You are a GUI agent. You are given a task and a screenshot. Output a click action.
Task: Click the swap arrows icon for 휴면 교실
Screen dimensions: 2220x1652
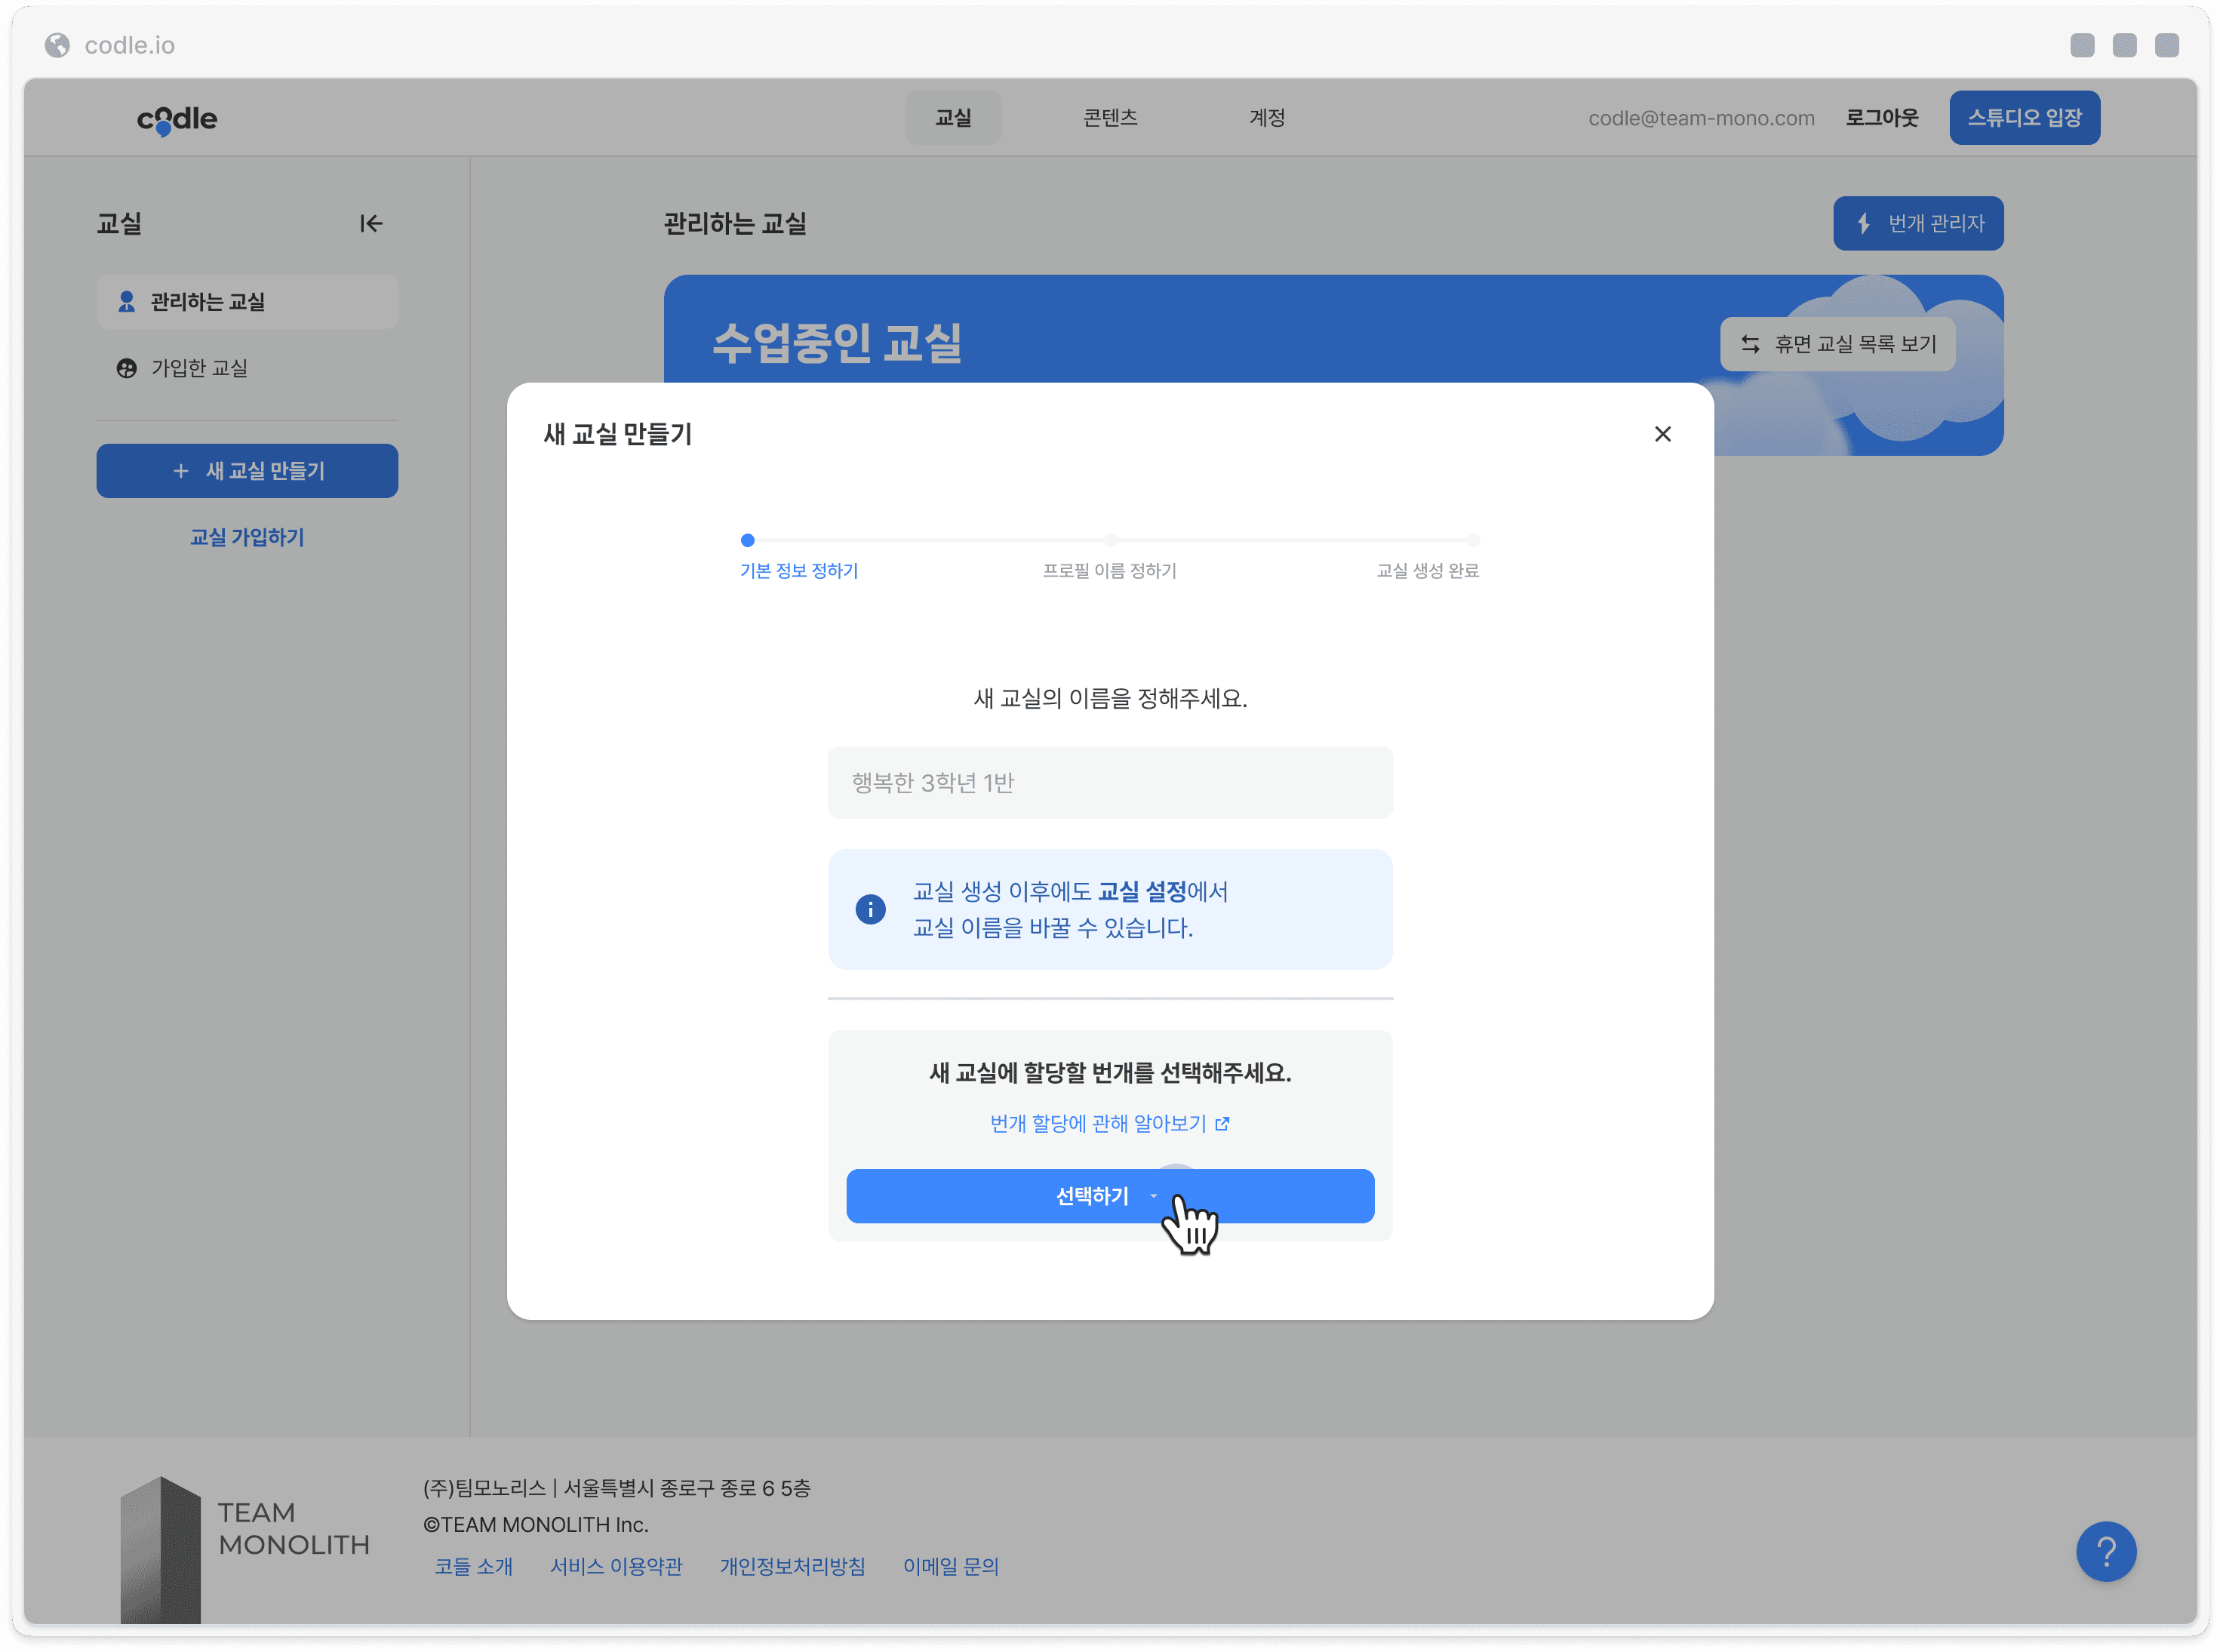point(1750,344)
